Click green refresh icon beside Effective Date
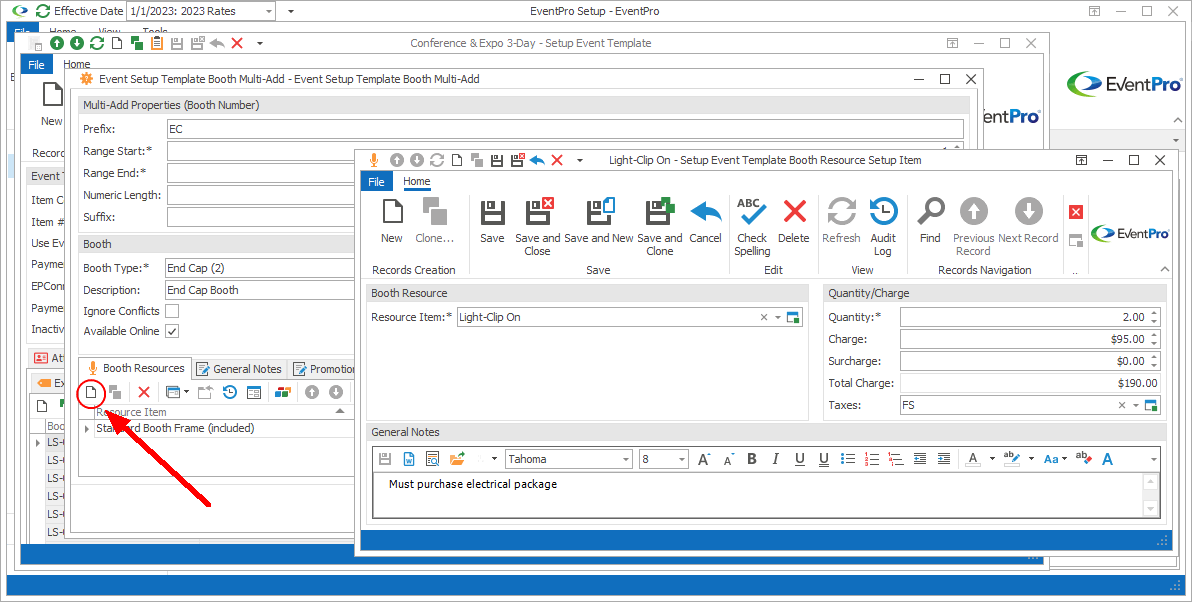 [x=43, y=11]
